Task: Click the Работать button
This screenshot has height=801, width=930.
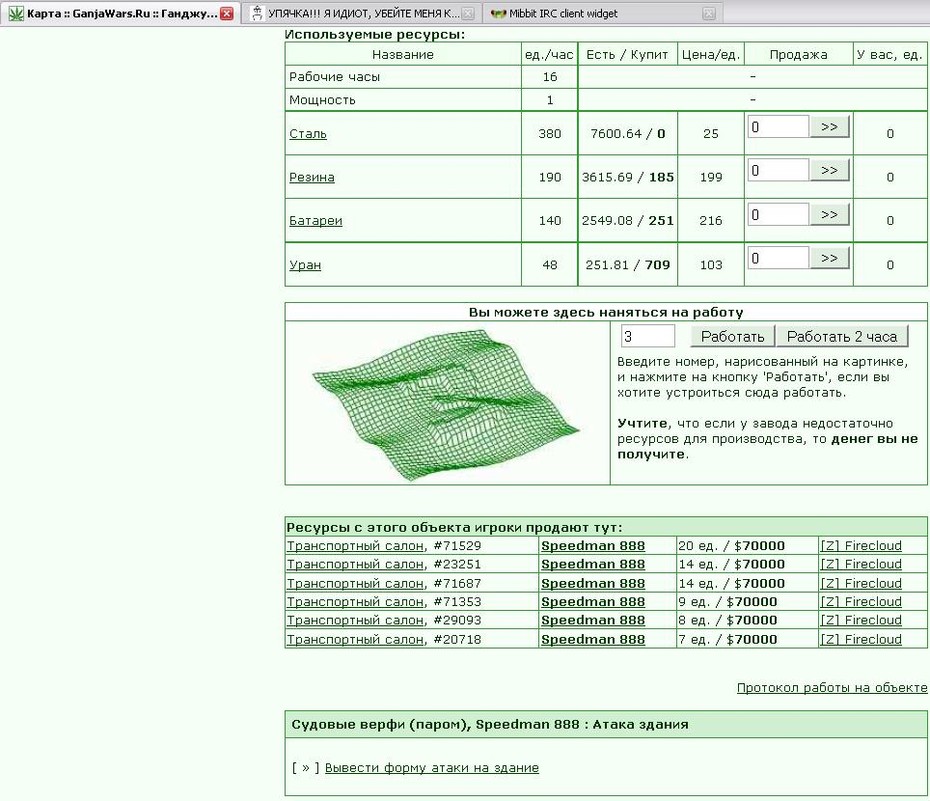Action: pyautogui.click(x=732, y=336)
